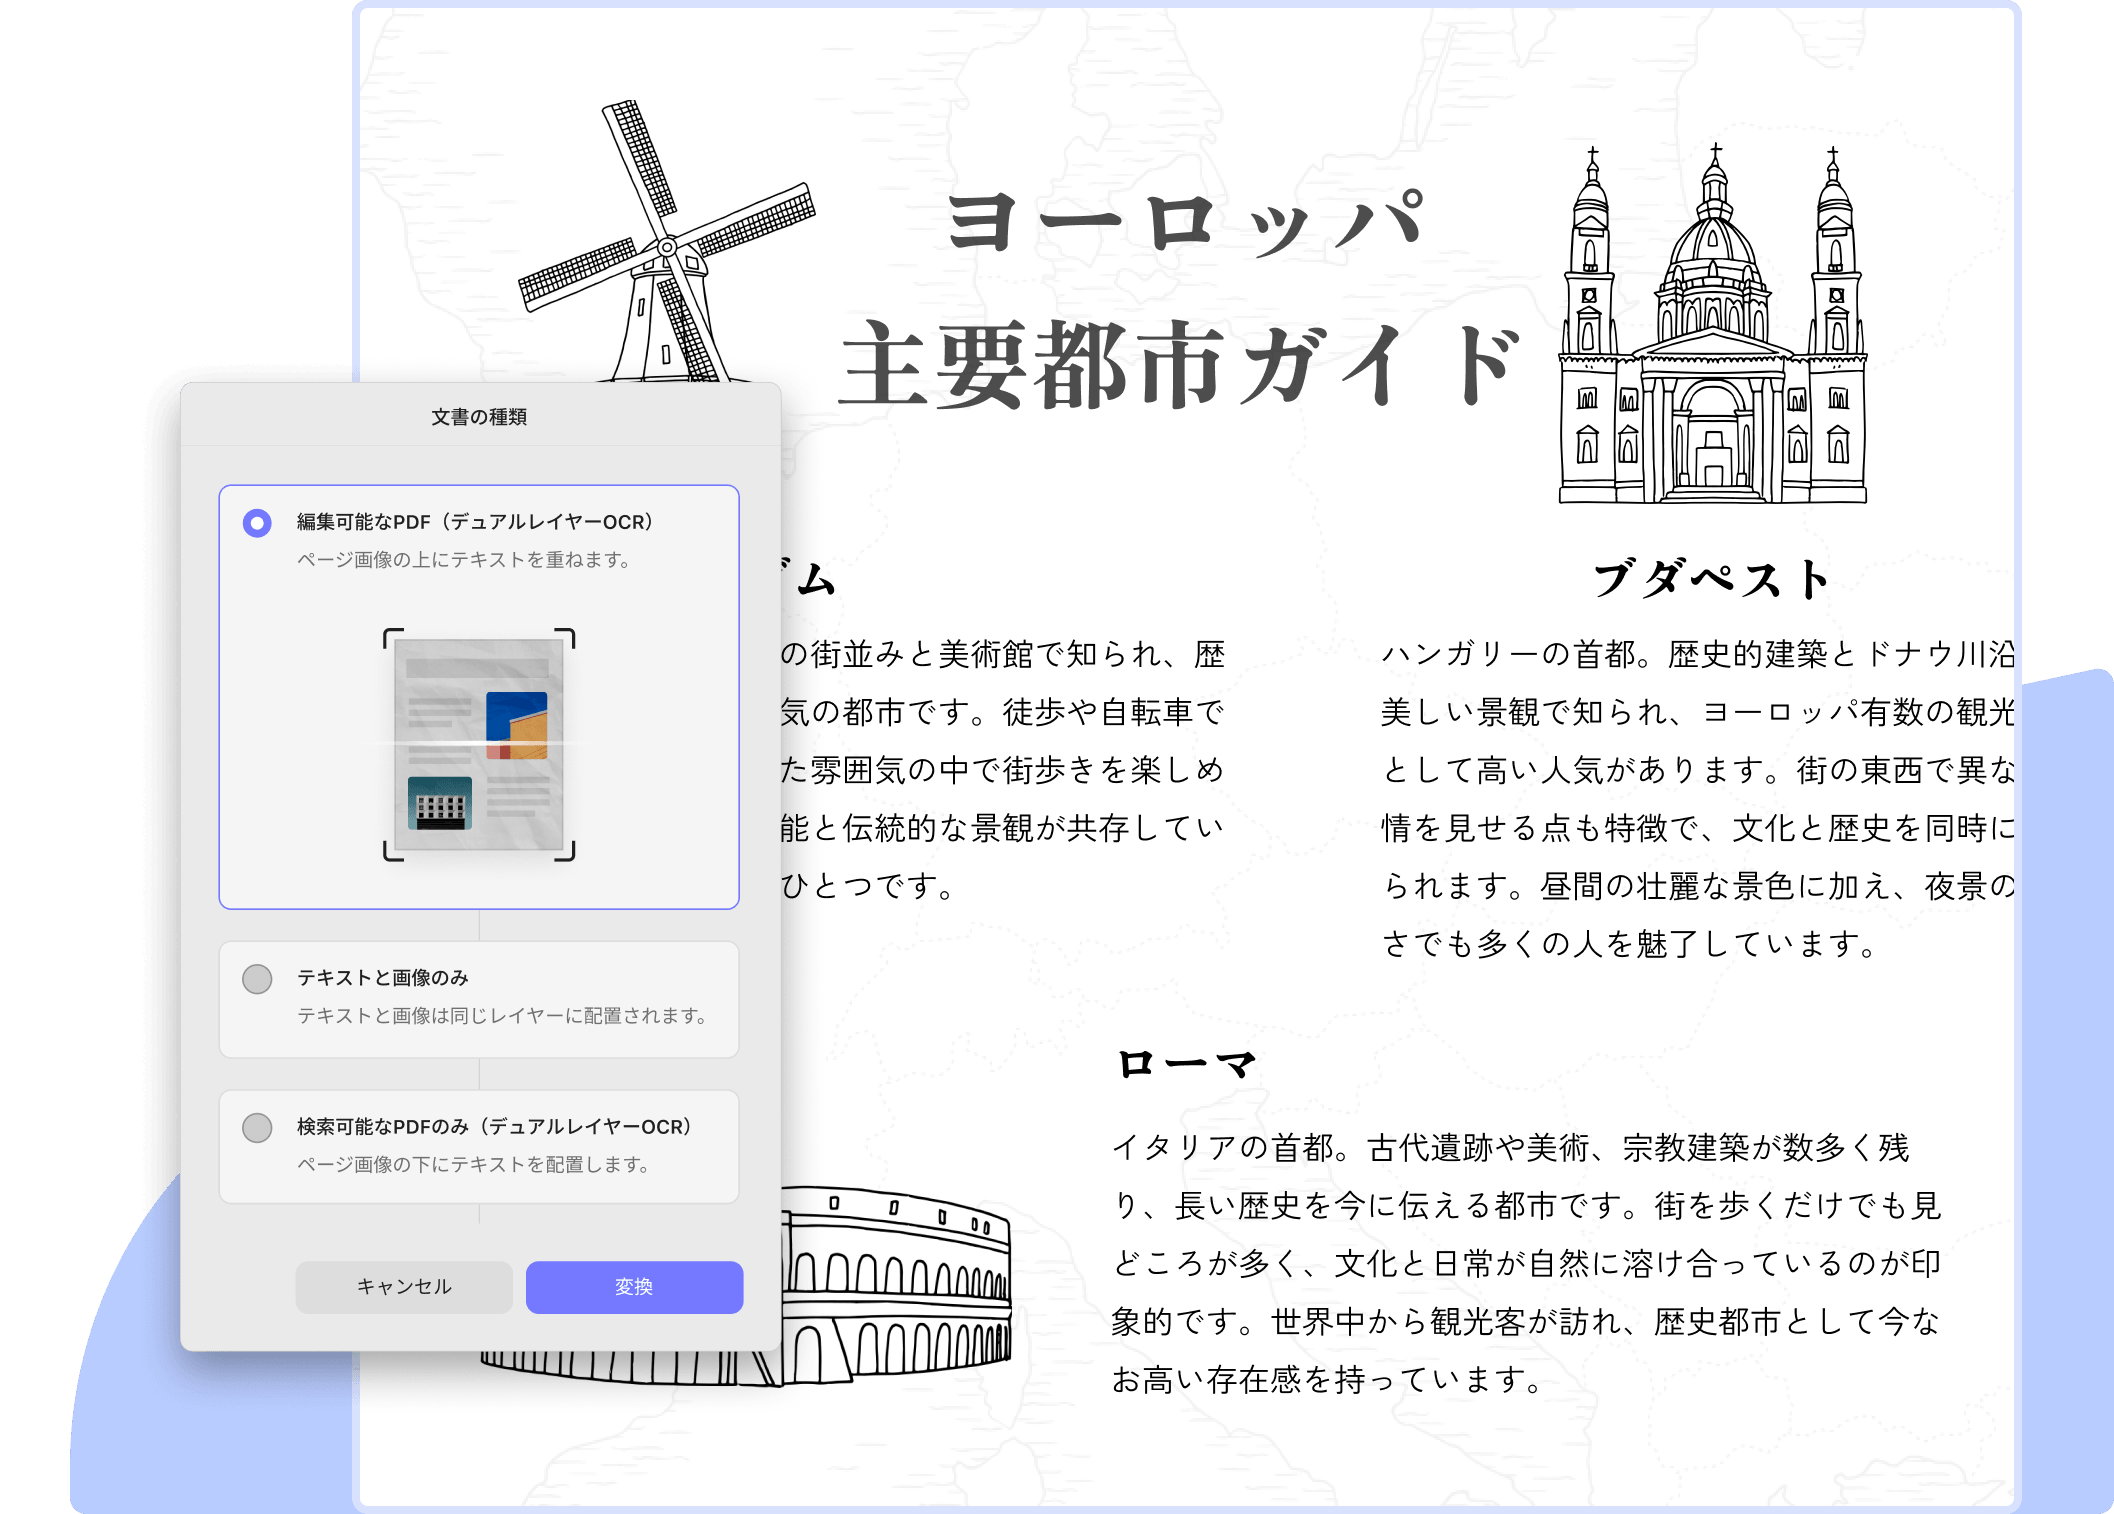Click the テキストと画像のみ option label
Viewport: 2114px width, 1514px height.
[383, 978]
